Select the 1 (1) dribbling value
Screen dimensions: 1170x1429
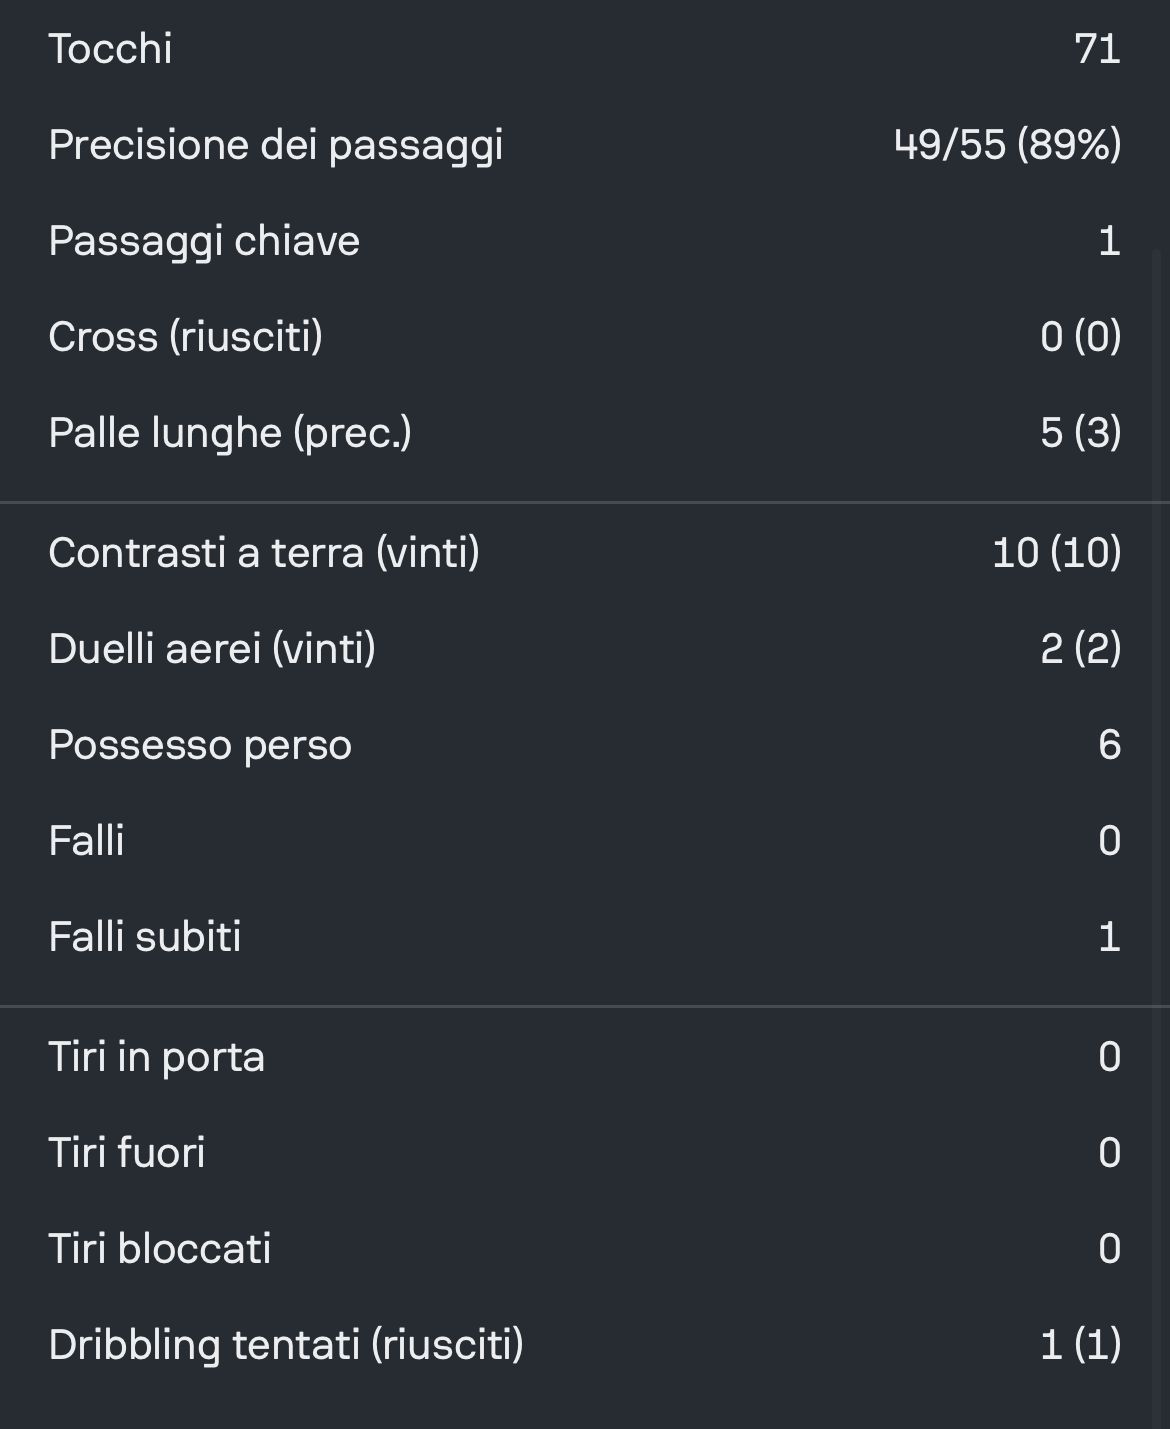click(1080, 1345)
